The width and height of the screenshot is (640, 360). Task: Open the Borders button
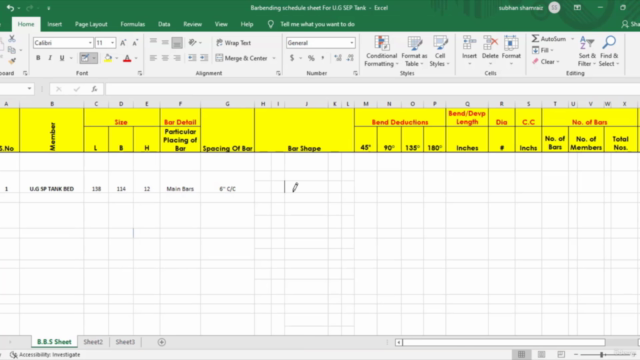tap(85, 58)
